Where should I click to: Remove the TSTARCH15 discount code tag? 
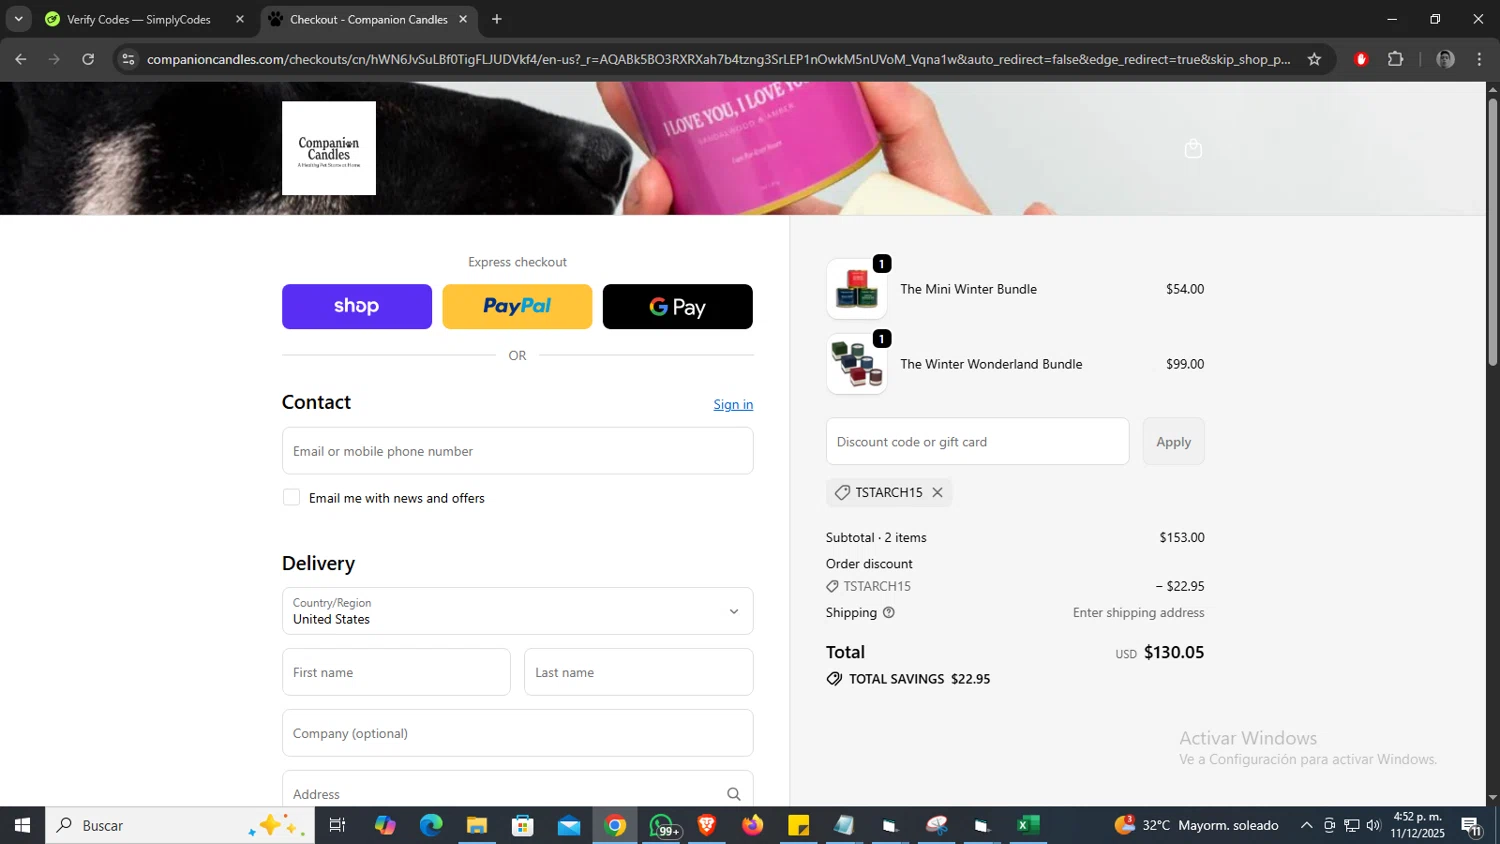coord(937,492)
